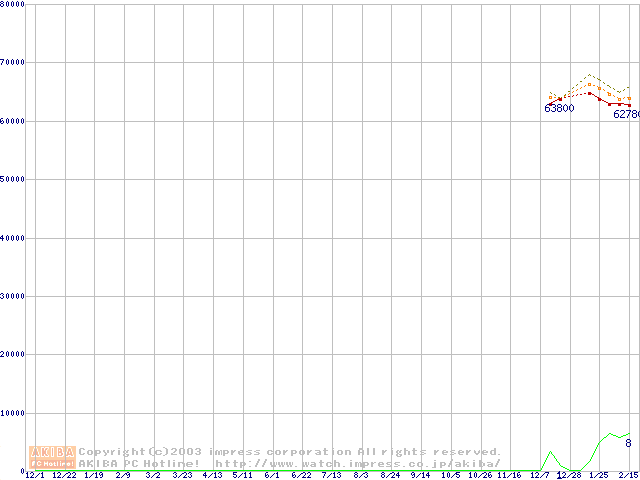Click the 6/1 date on x-axis

tap(271, 476)
